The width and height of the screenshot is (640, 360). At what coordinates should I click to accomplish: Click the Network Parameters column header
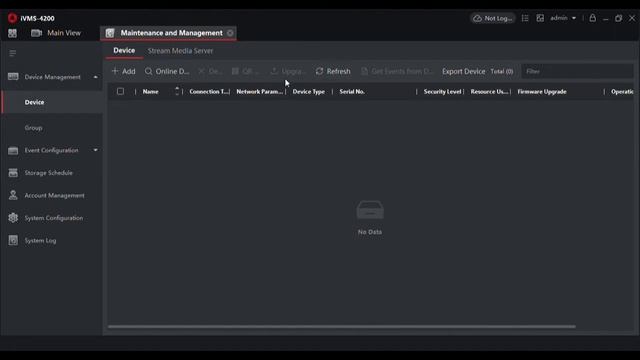pos(260,92)
